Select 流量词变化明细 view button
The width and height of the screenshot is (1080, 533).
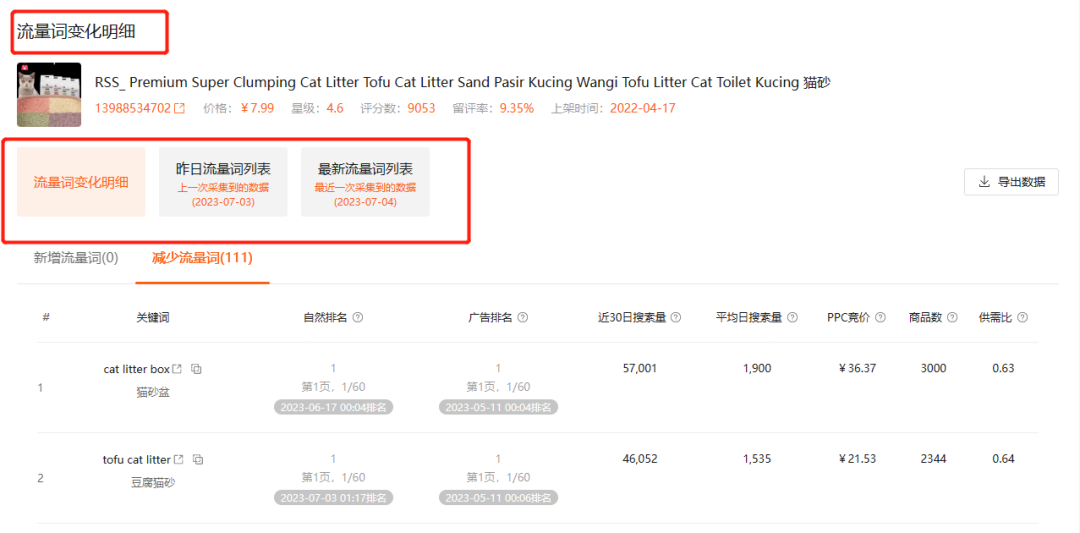pyautogui.click(x=81, y=182)
